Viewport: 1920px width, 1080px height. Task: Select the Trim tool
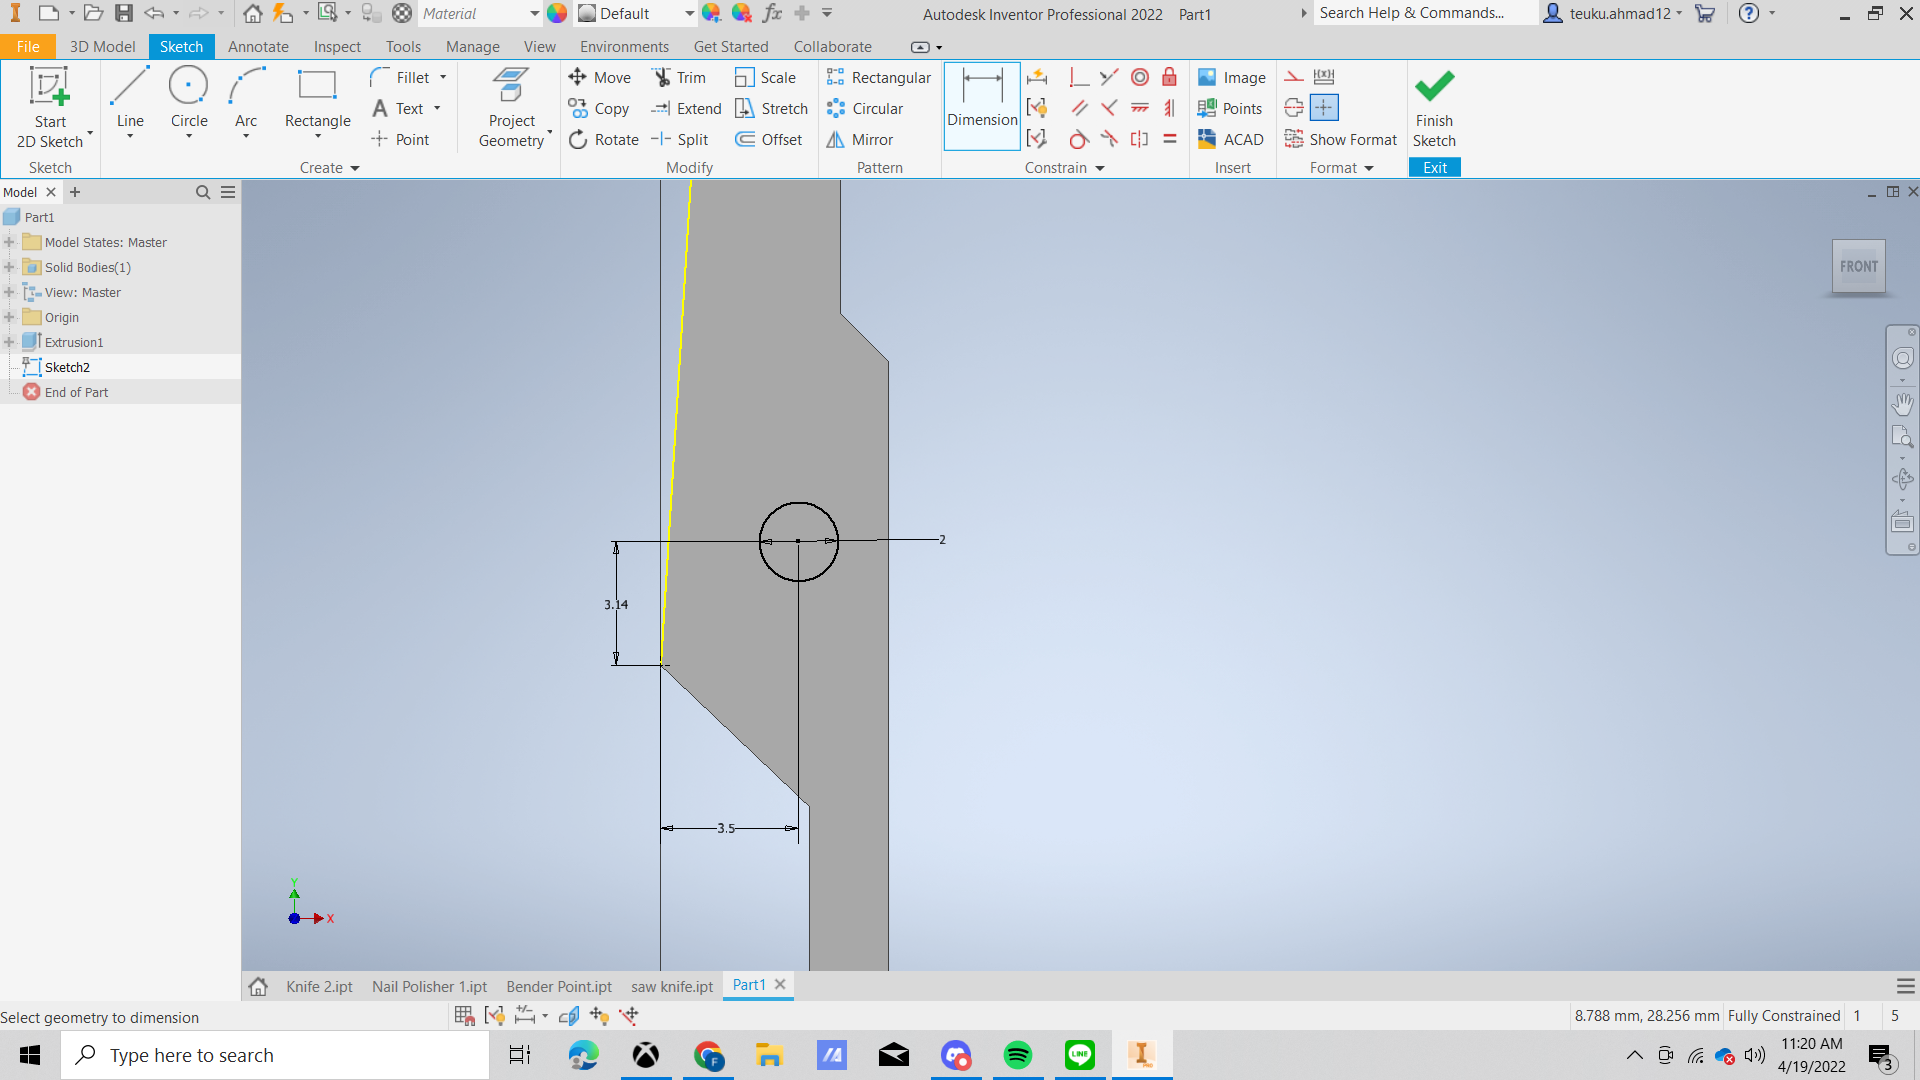pos(679,78)
